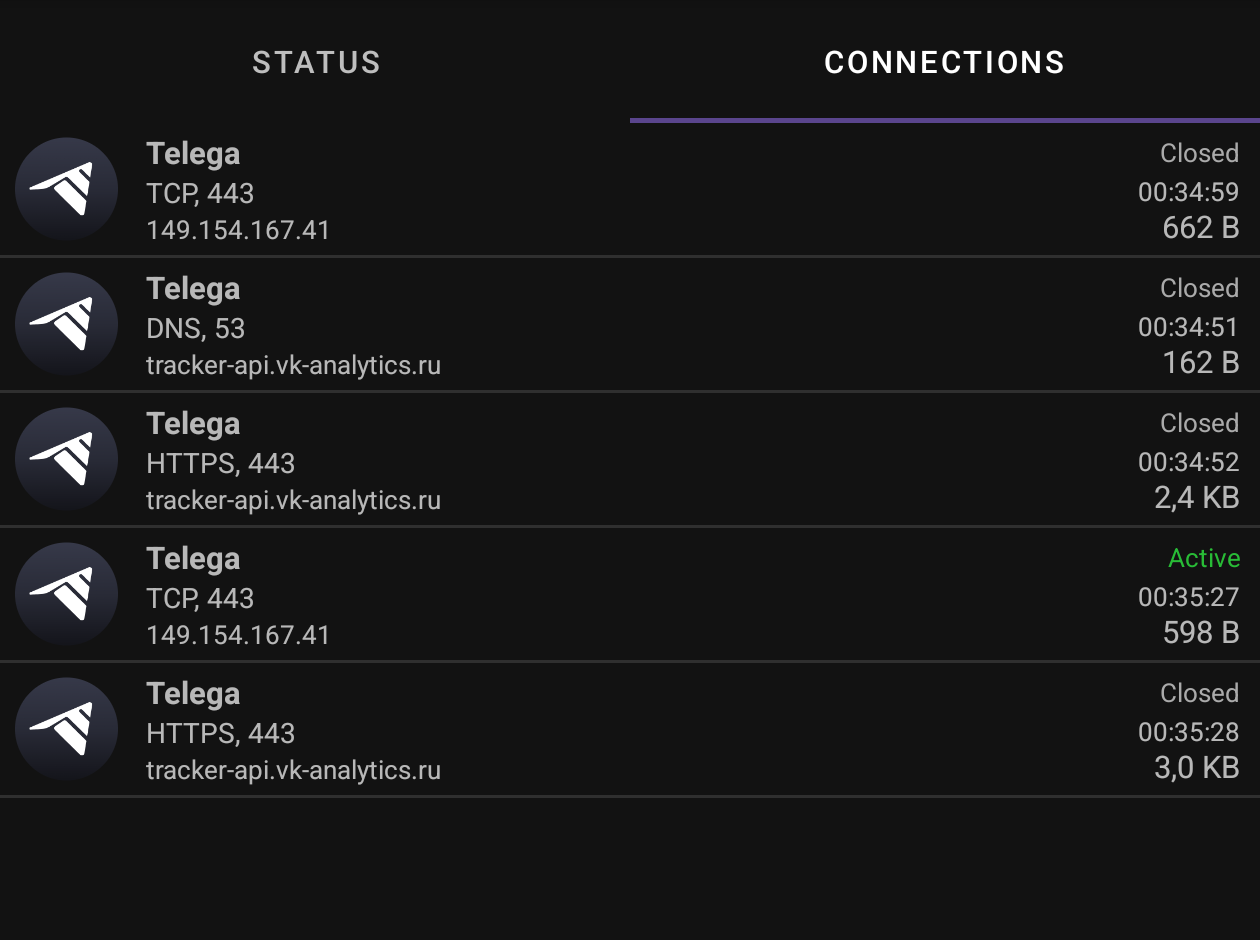Viewport: 1260px width, 940px height.
Task: Tap the Telega icon of the 2,4 KB connection
Action: (x=67, y=459)
